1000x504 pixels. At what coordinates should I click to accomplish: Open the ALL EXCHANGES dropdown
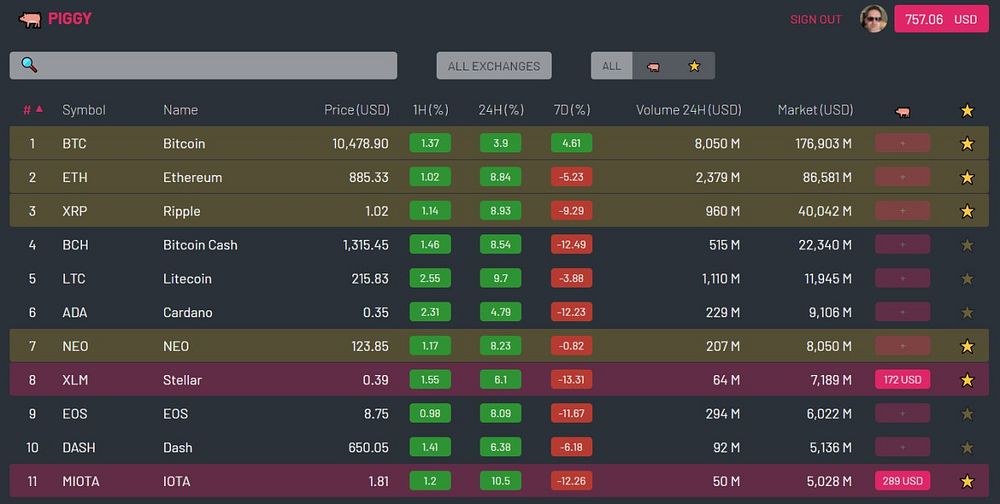(494, 66)
